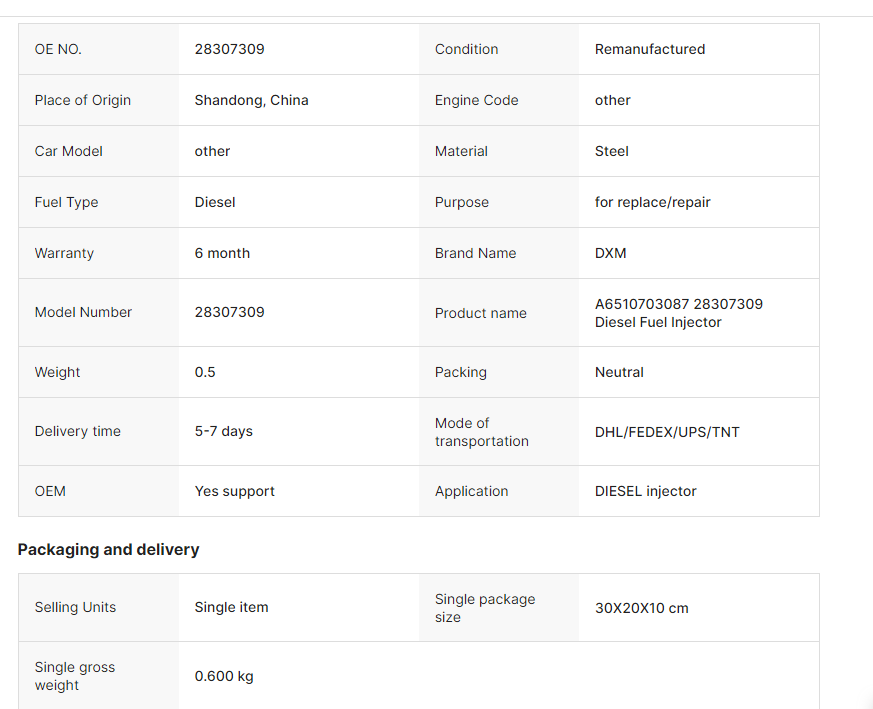Screen dimensions: 873x709
Task: Select the Condition value Remanufactured
Action: (x=650, y=49)
